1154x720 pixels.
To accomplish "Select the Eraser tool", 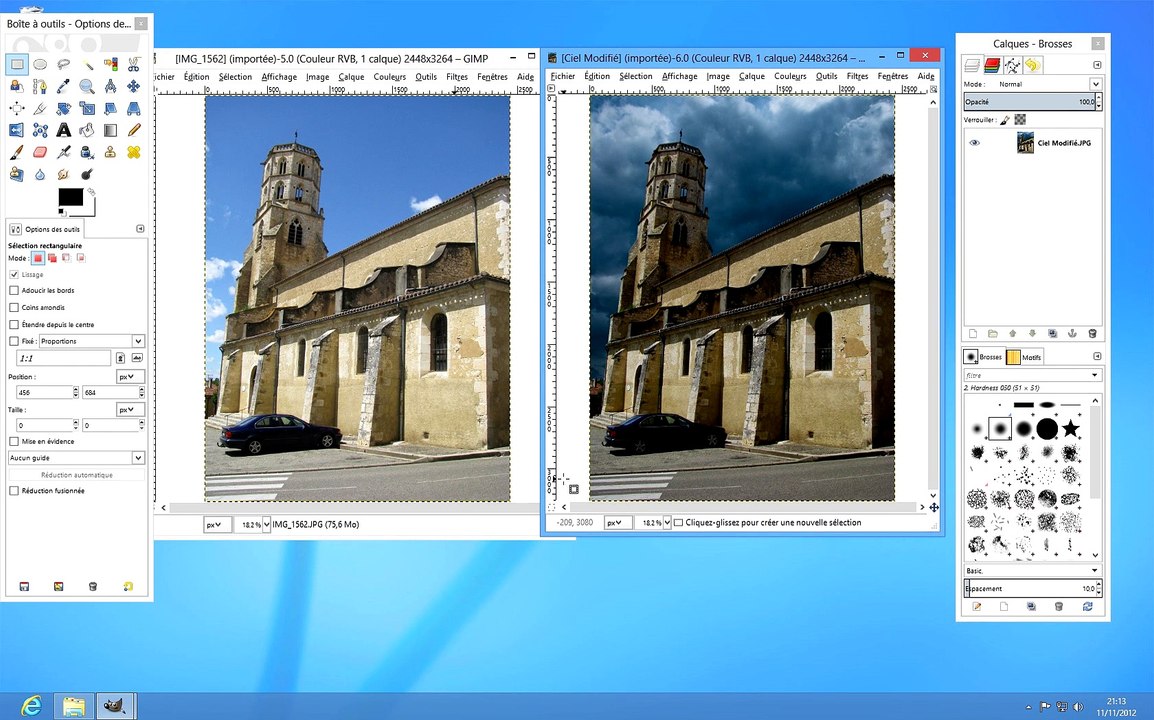I will click(40, 152).
